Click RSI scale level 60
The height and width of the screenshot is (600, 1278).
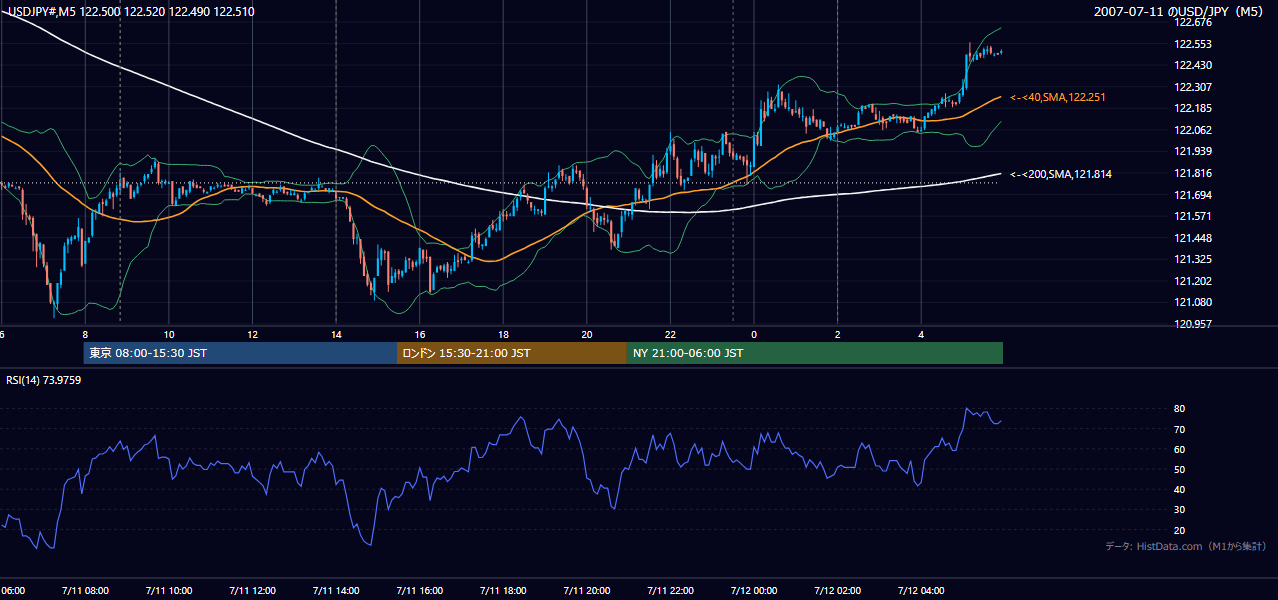1180,449
